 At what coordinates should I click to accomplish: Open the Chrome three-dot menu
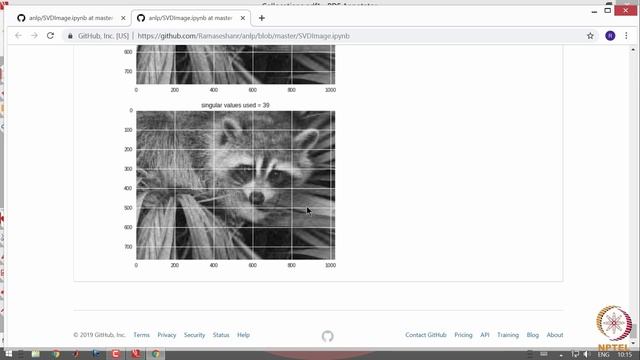pyautogui.click(x=626, y=36)
